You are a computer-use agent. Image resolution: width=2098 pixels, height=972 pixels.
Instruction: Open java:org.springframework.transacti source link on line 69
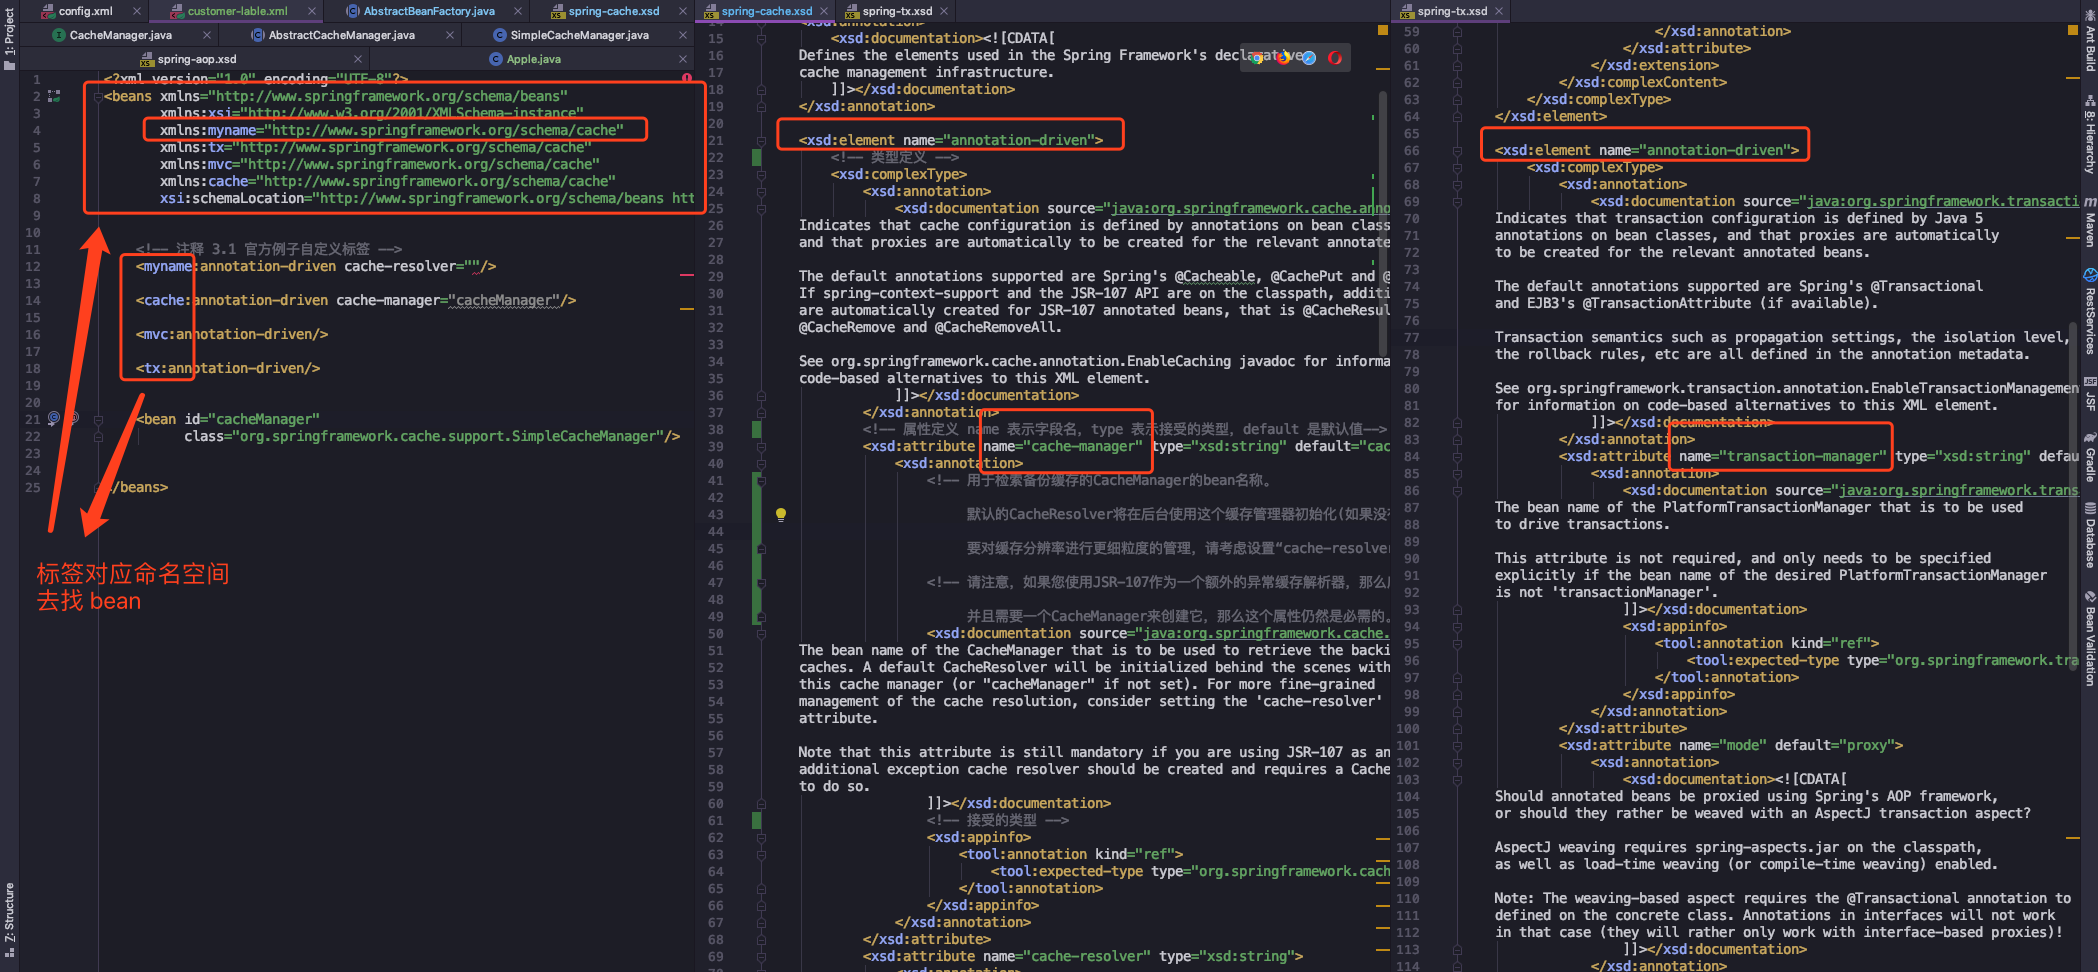tap(1942, 201)
